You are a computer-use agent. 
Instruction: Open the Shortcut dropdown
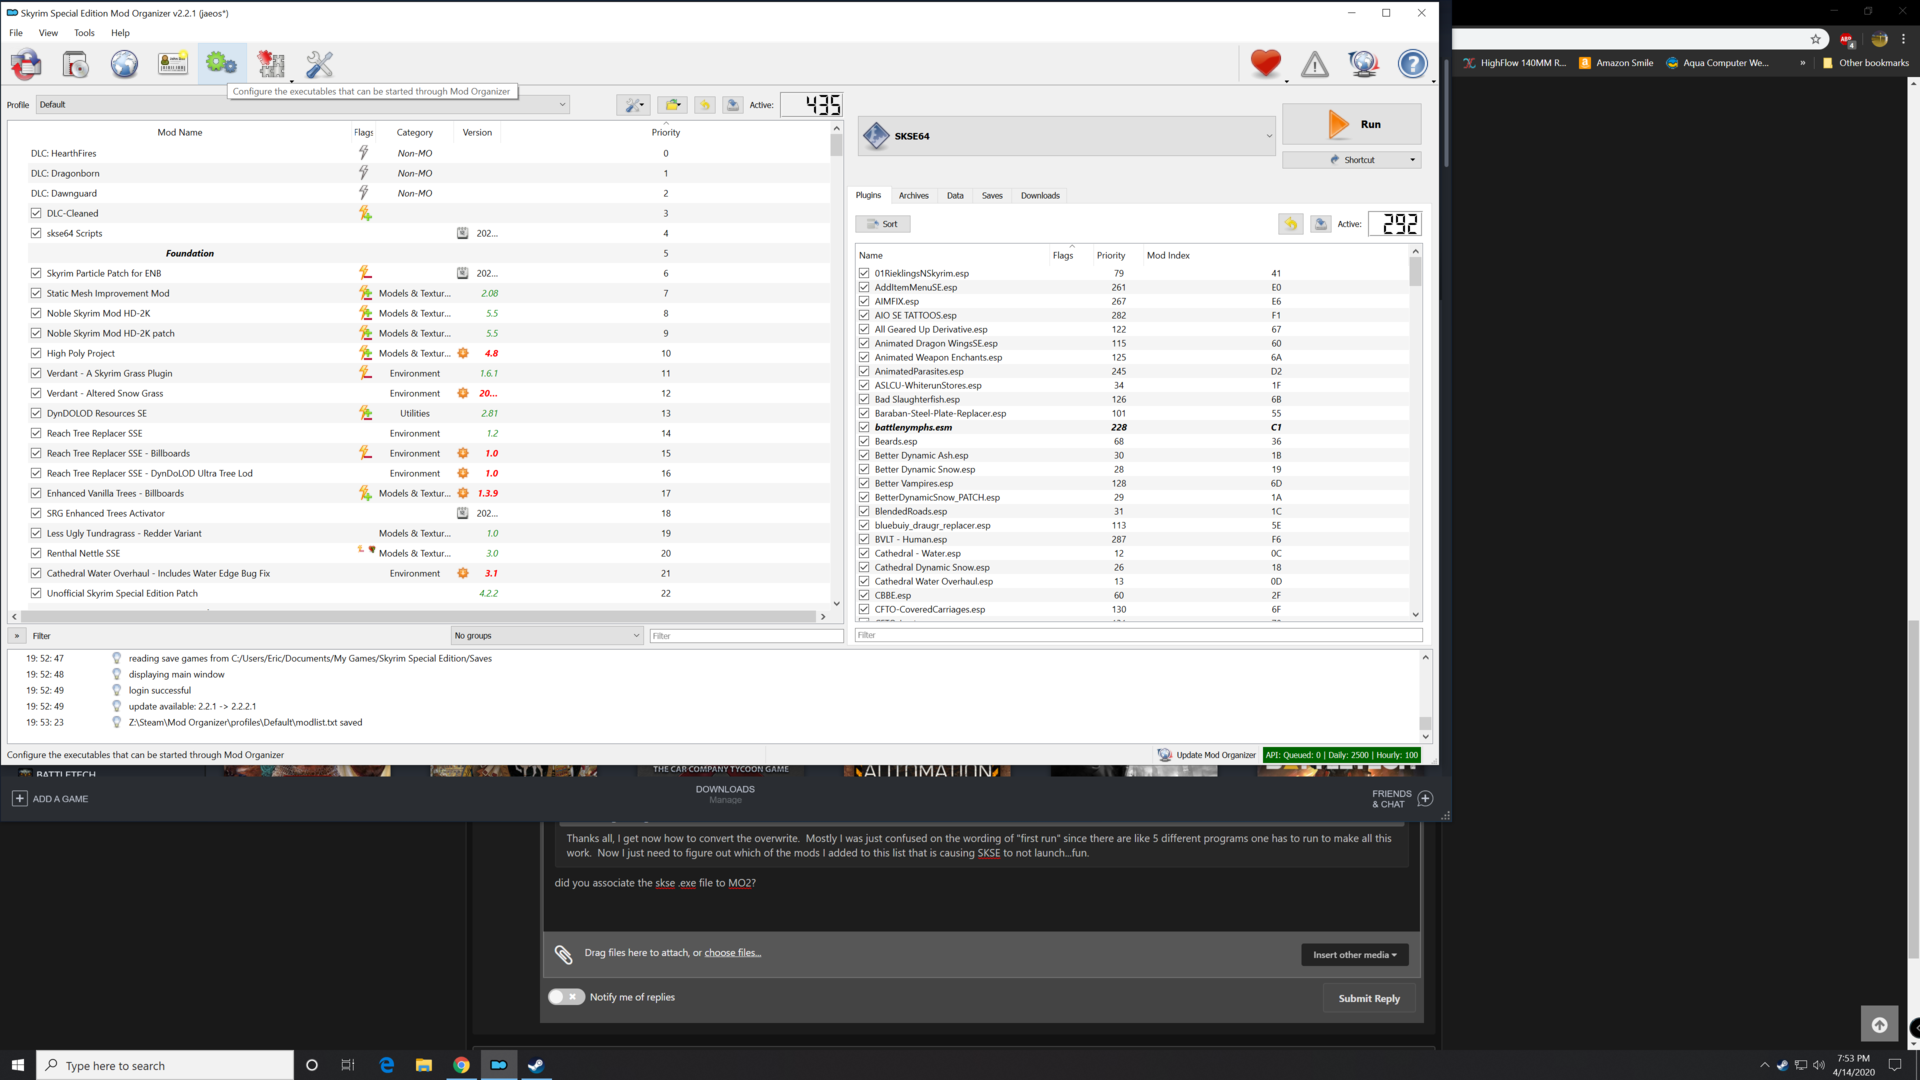coord(1352,160)
